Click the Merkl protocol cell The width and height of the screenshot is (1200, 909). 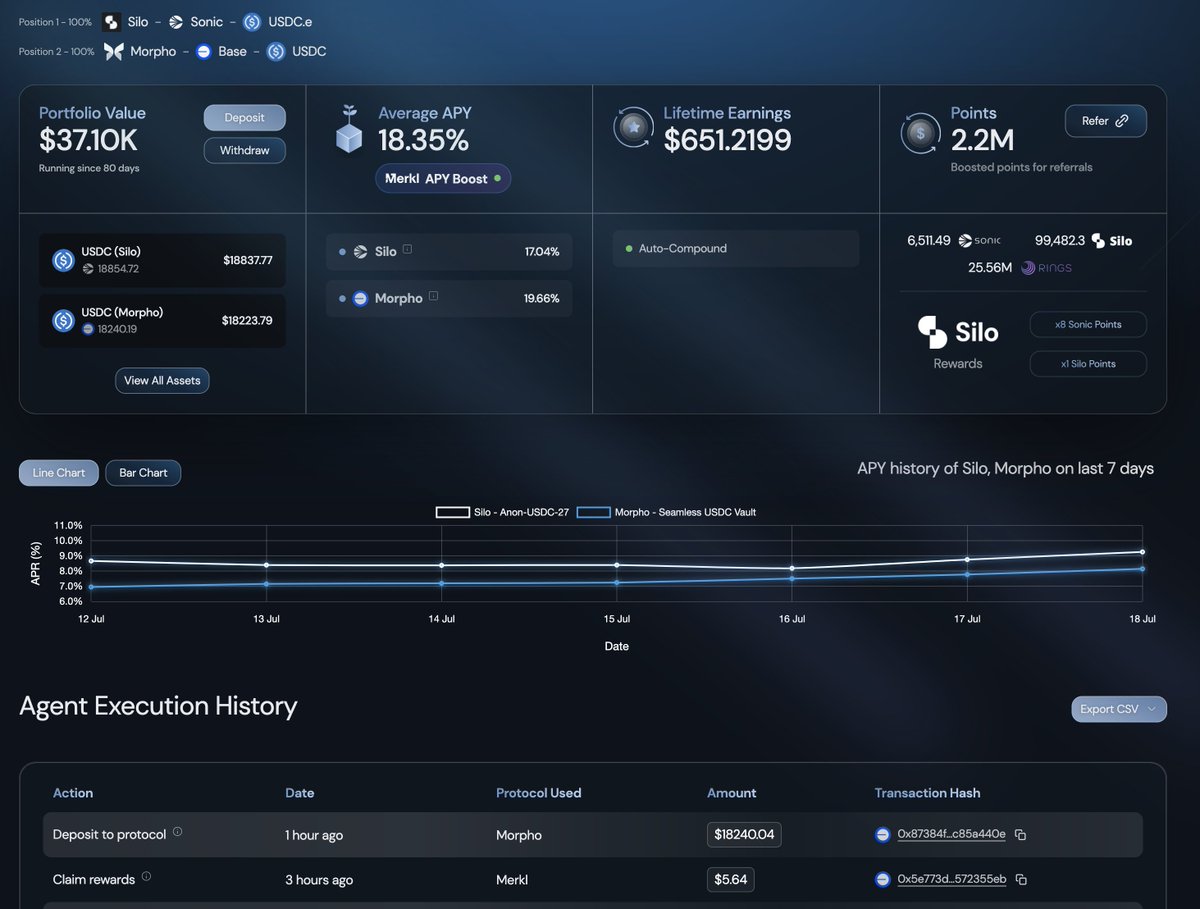pos(513,880)
